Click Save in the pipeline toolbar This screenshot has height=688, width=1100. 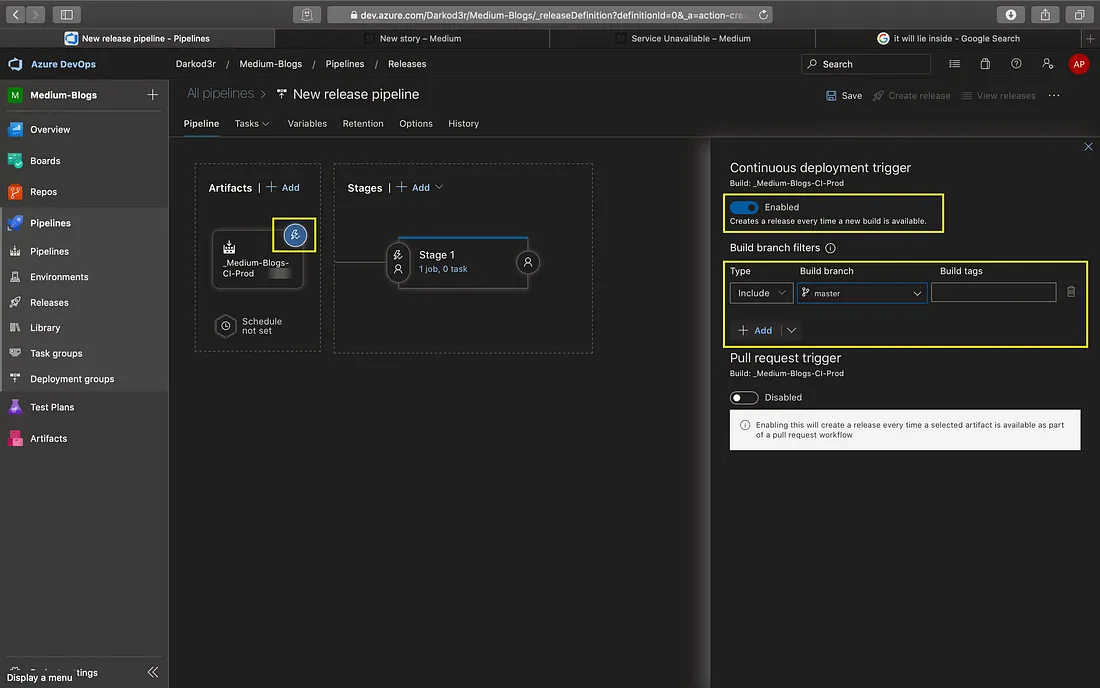point(844,95)
